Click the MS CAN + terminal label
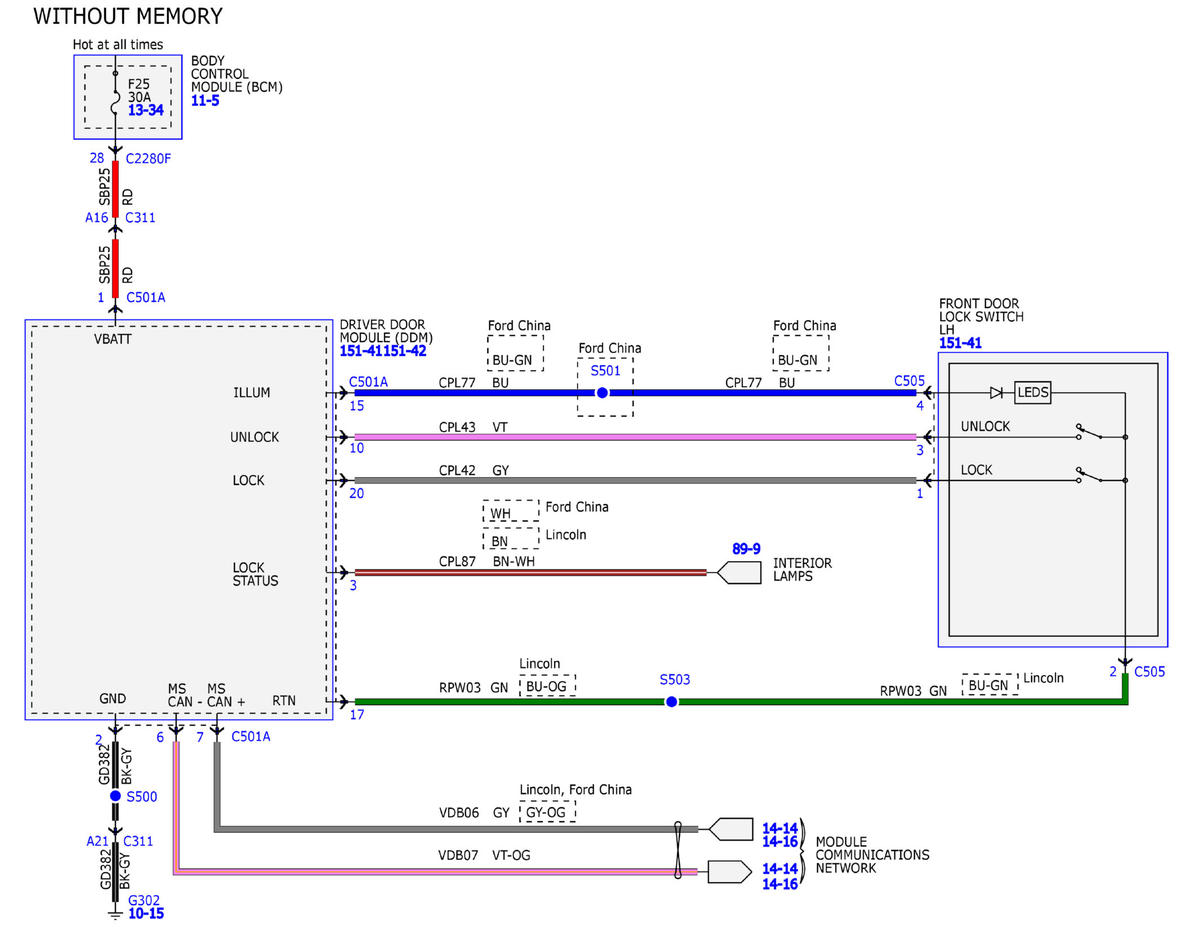 coord(225,695)
